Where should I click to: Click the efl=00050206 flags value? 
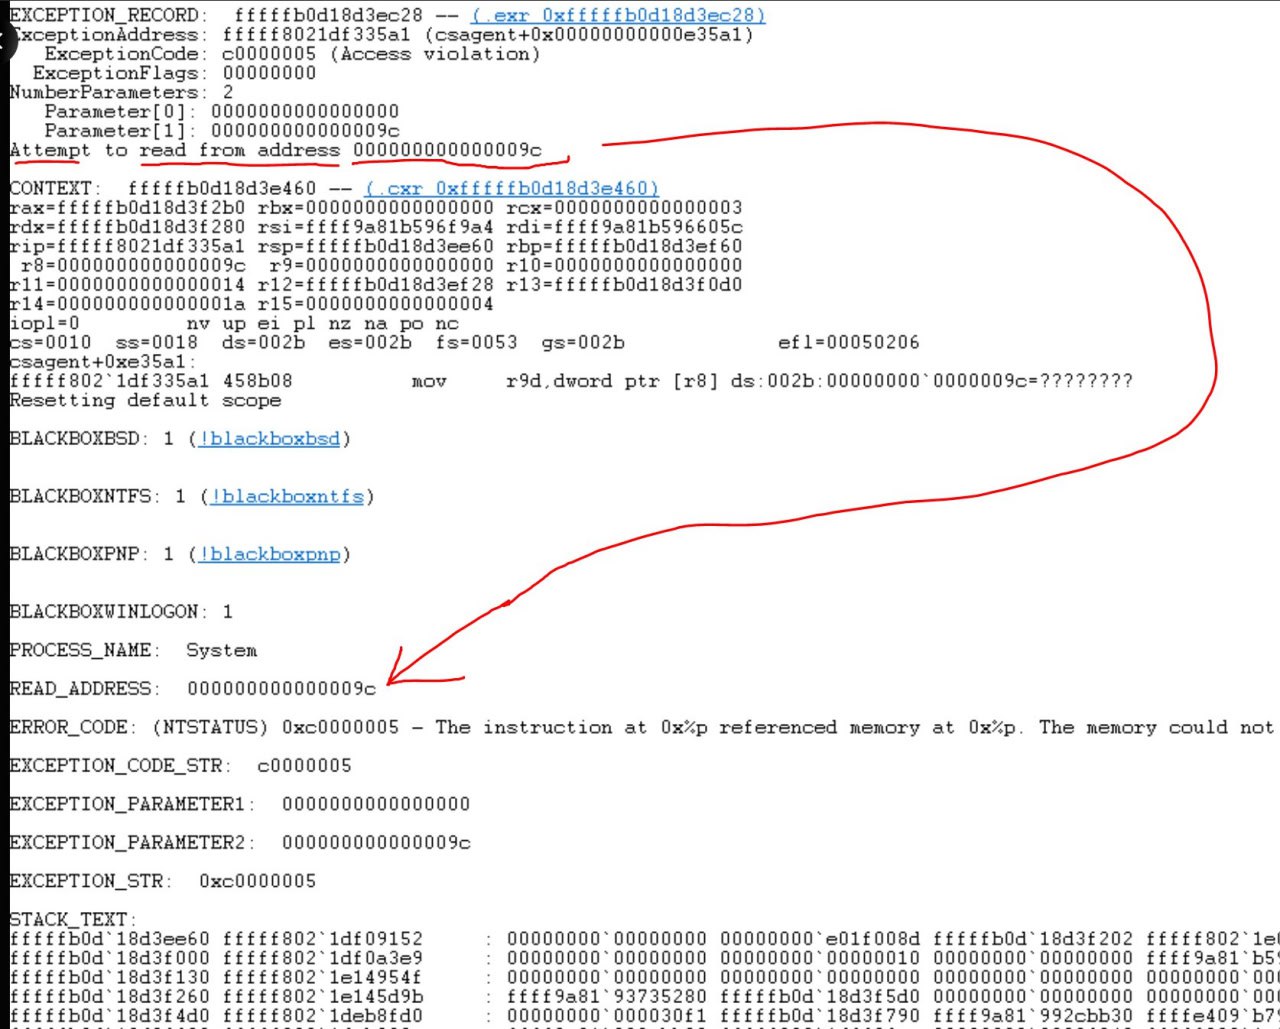pos(848,342)
